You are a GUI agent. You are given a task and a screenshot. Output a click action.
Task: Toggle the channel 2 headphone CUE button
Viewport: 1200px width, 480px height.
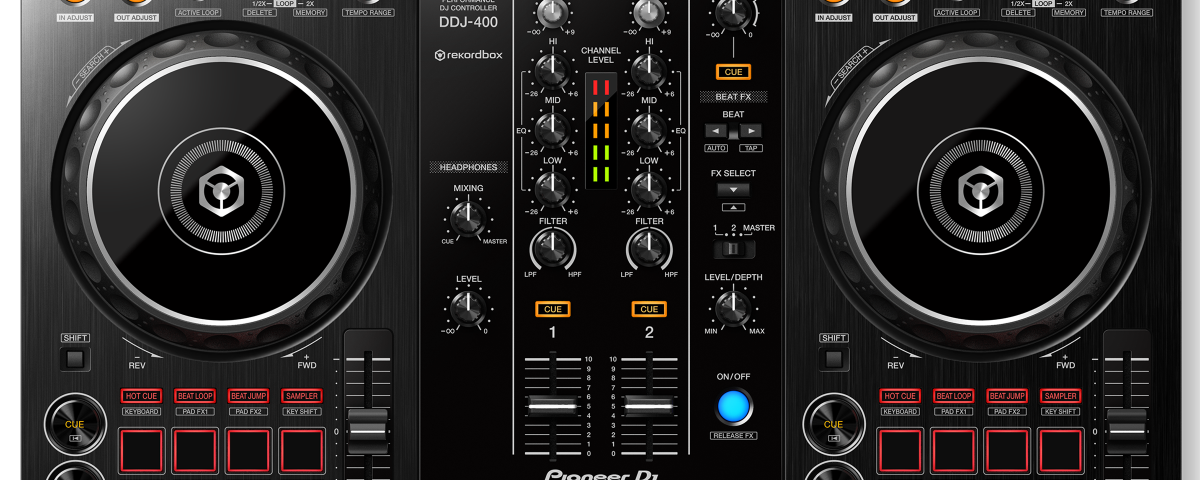click(x=649, y=309)
